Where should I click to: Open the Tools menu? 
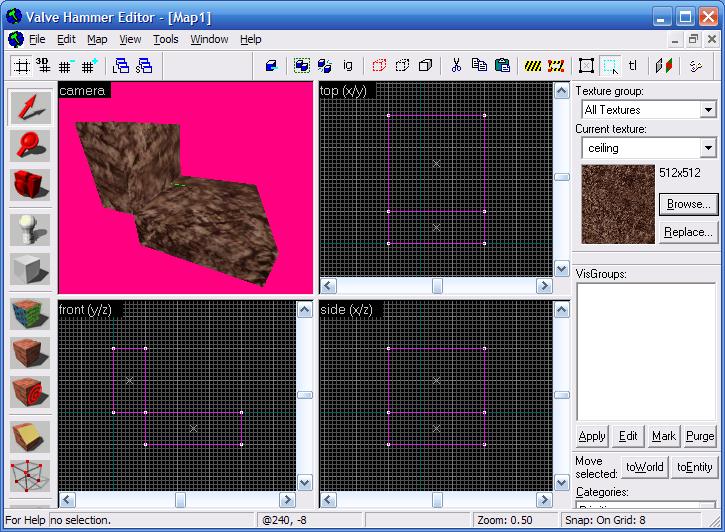[x=166, y=39]
